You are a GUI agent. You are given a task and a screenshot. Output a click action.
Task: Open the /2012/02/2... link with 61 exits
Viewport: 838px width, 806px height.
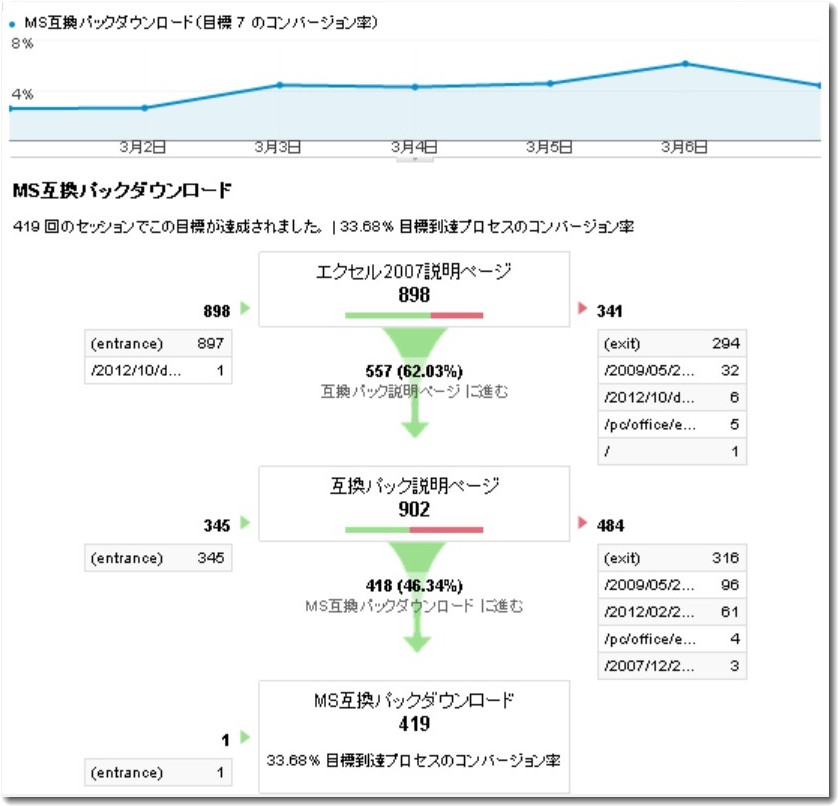668,610
